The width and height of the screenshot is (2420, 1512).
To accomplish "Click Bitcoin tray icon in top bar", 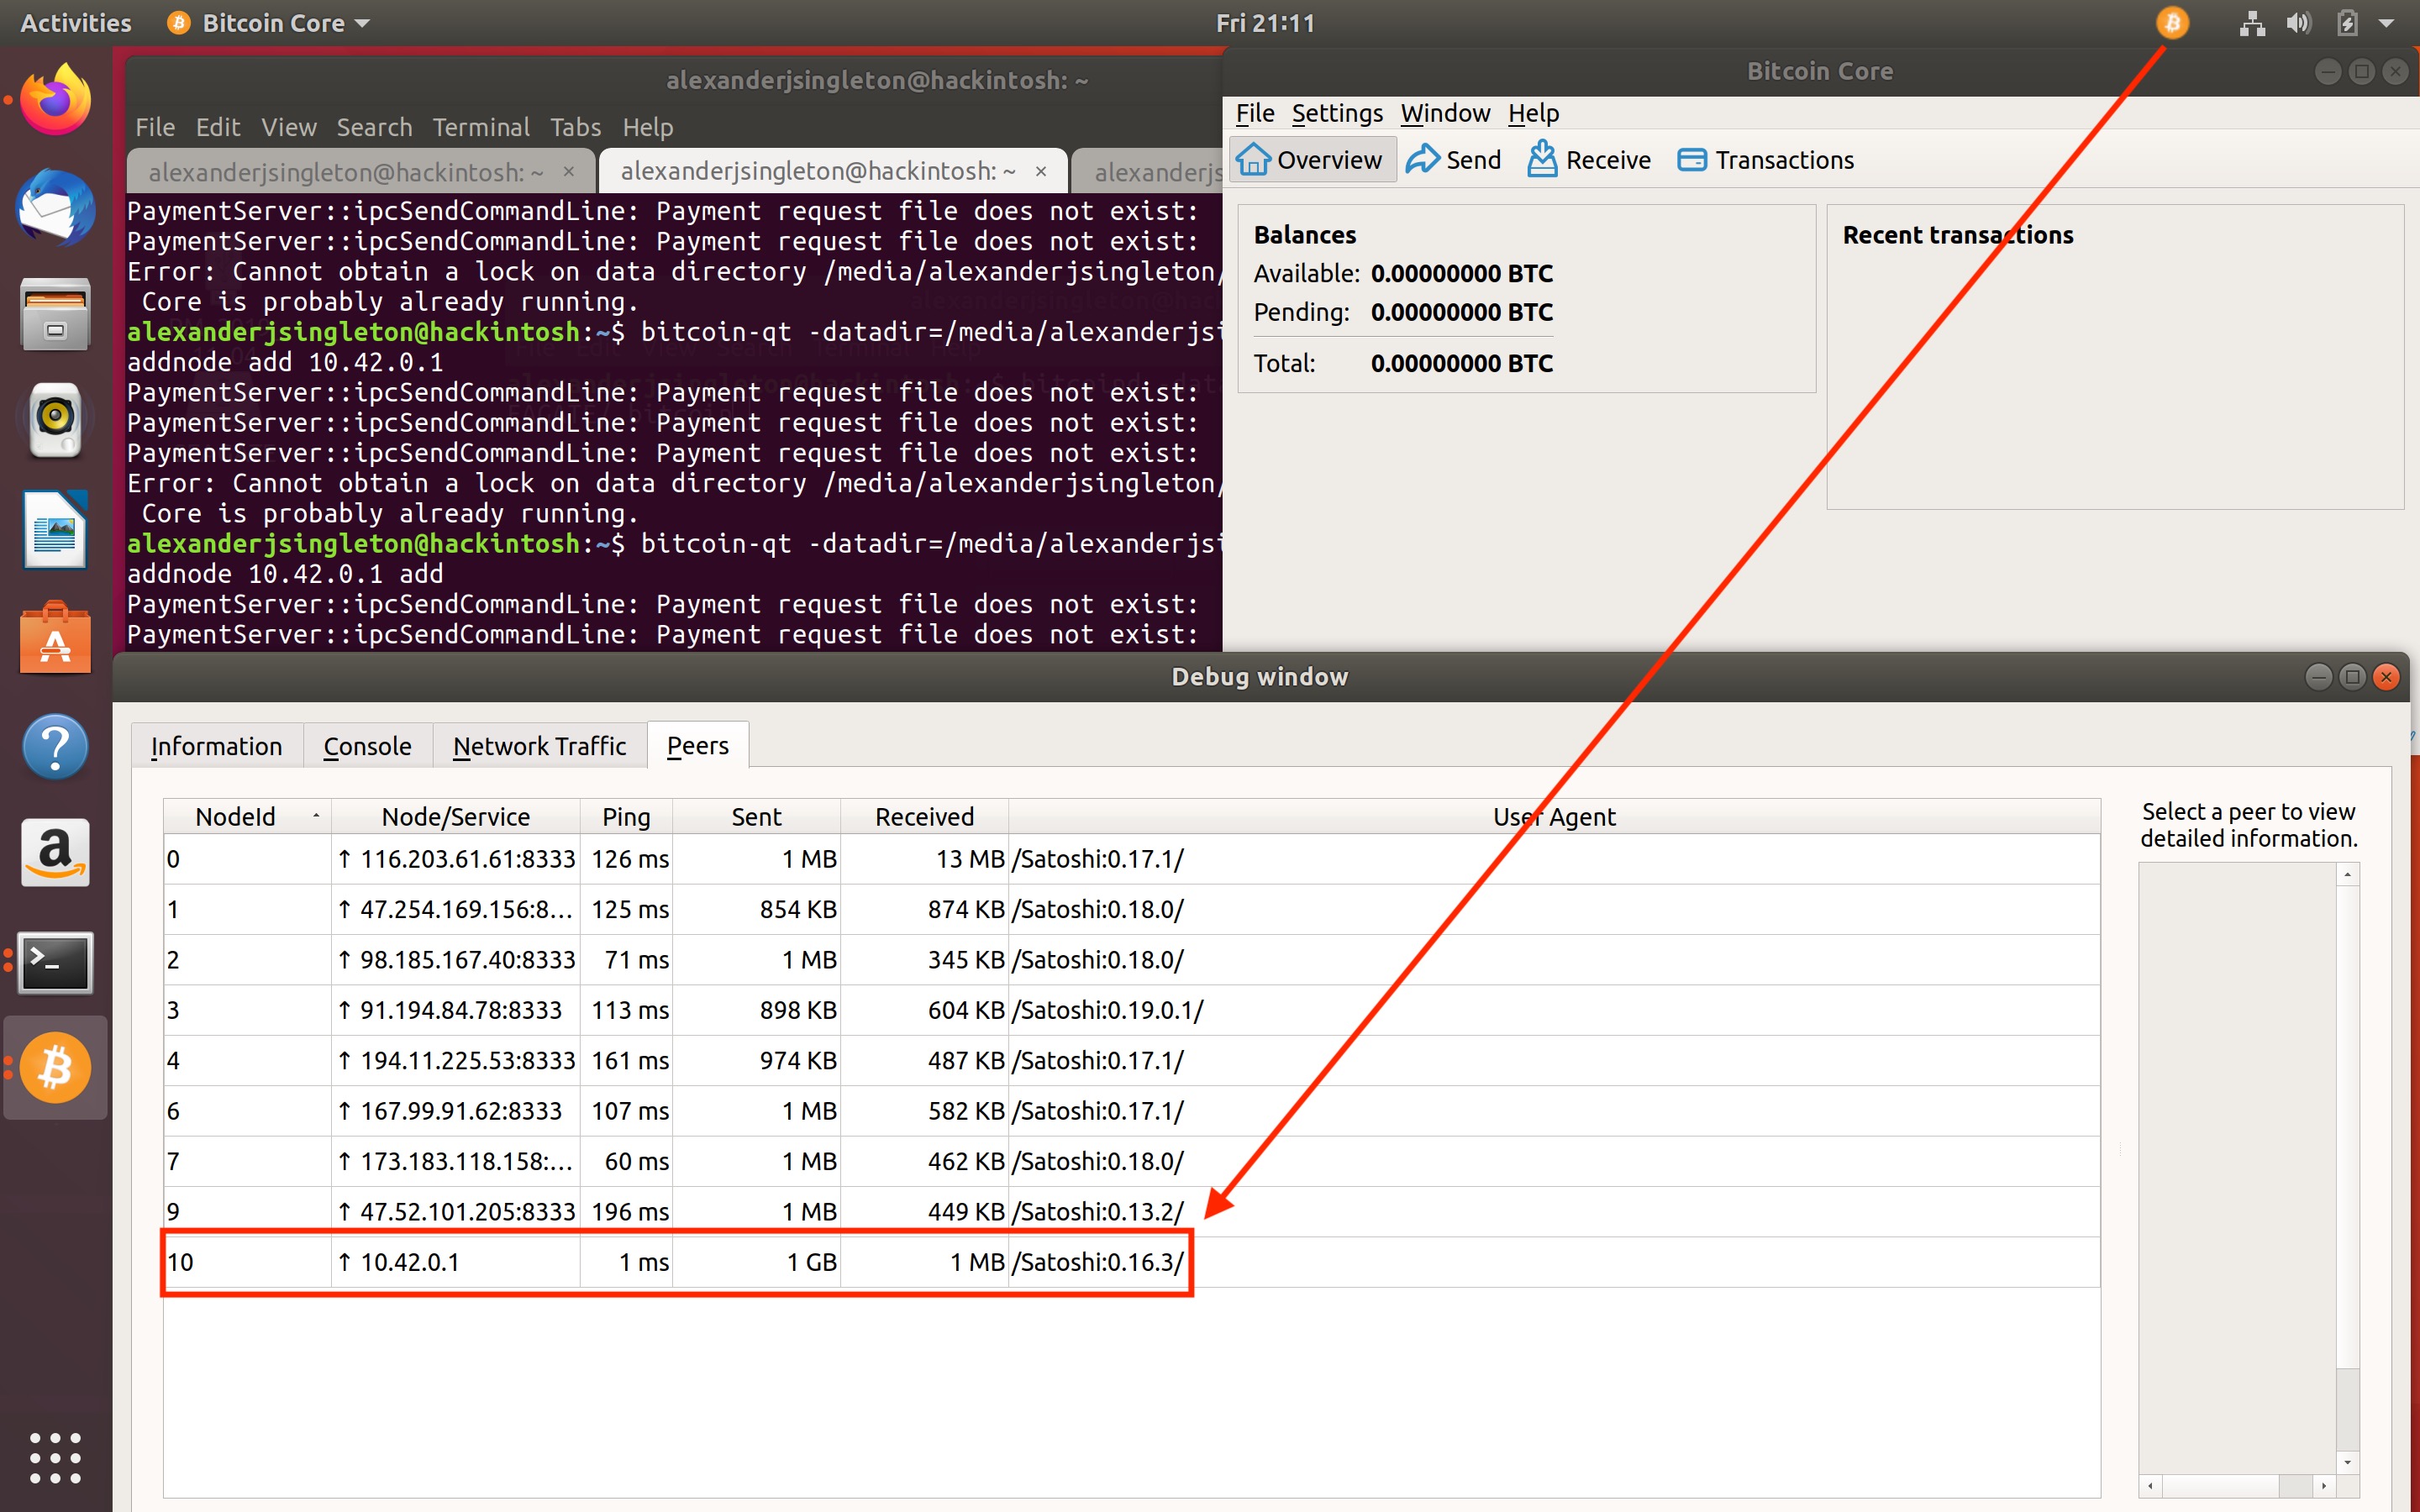I will coord(2172,22).
